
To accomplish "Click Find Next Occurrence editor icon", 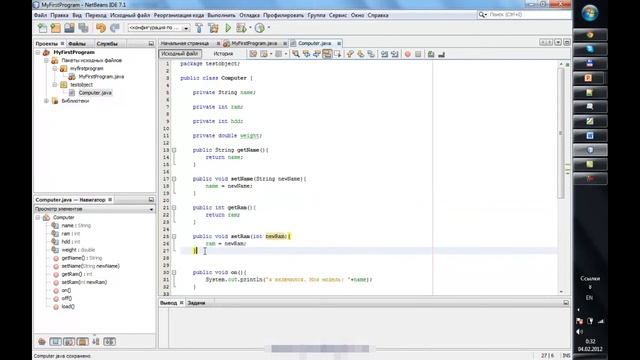I will [317, 54].
